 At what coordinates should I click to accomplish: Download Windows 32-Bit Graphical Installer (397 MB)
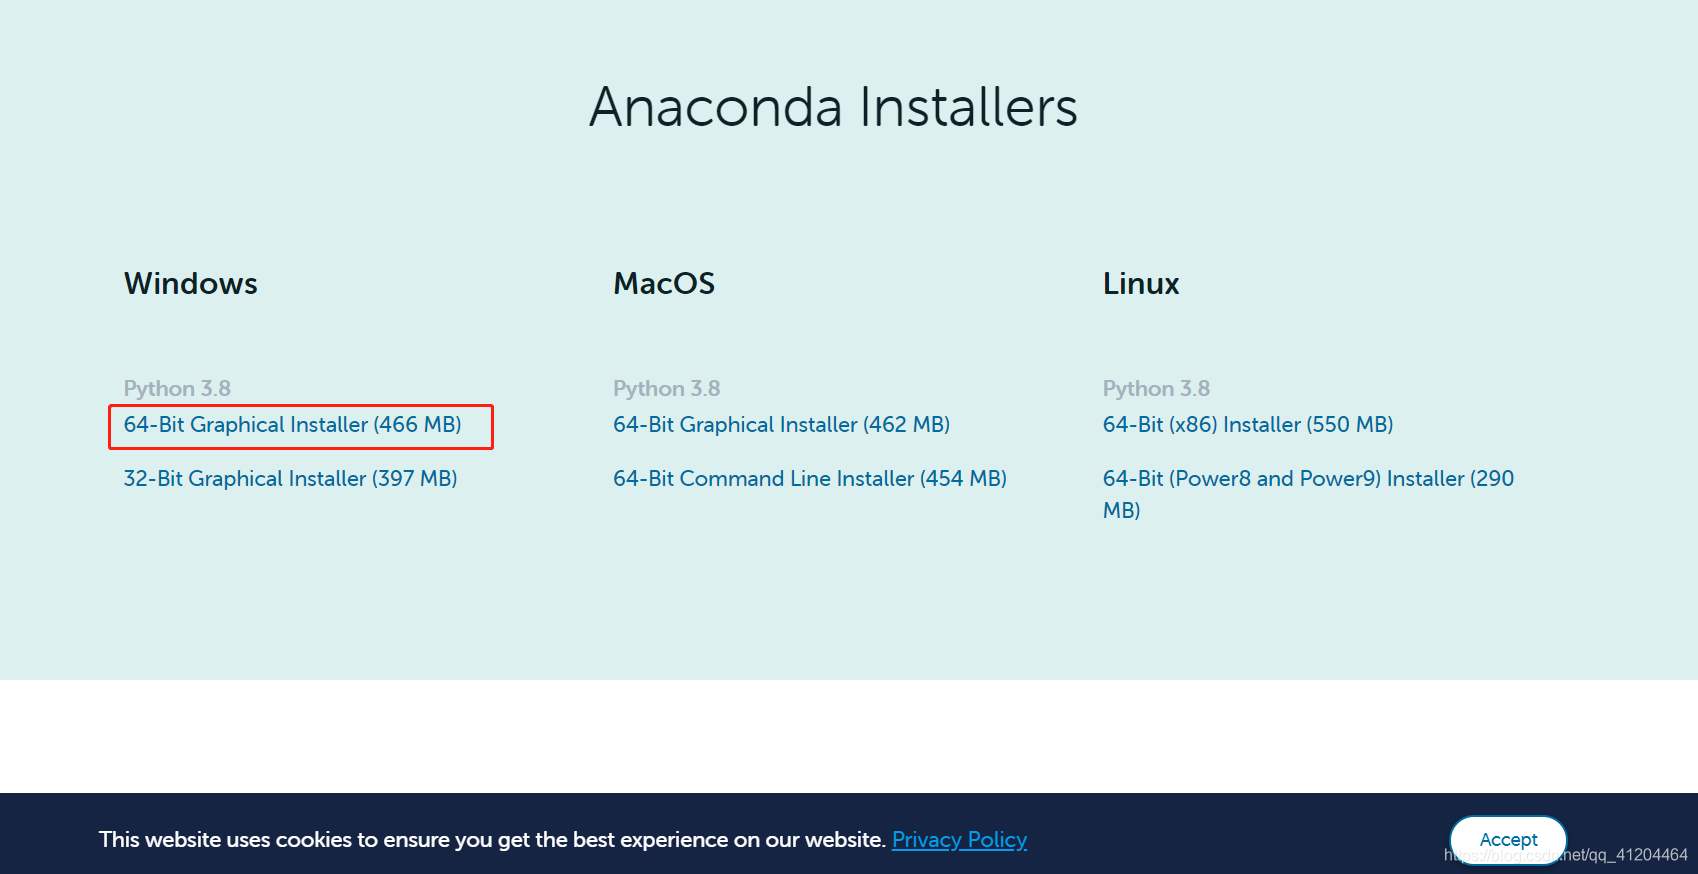pyautogui.click(x=290, y=479)
